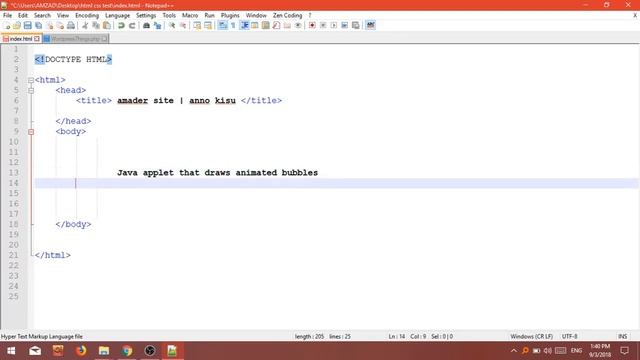This screenshot has height=360, width=640.
Task: Click the Save file toolbar icon
Action: point(28,25)
